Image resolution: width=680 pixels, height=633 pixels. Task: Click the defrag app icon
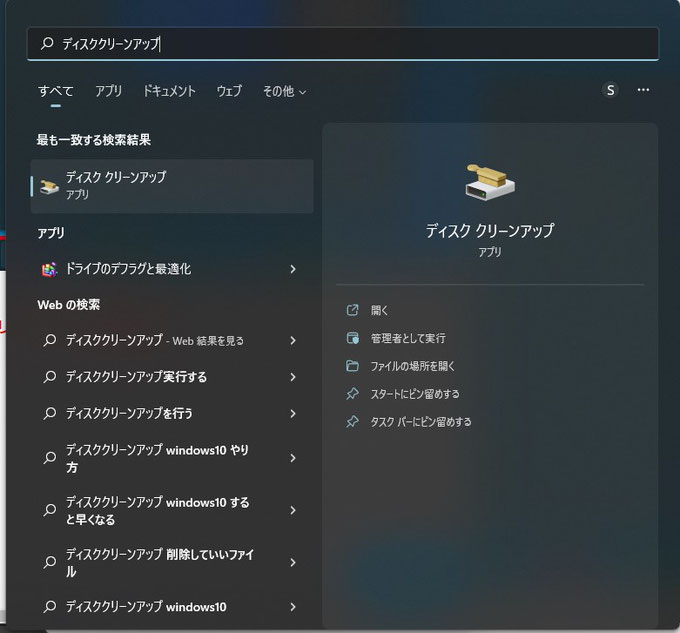(x=49, y=269)
